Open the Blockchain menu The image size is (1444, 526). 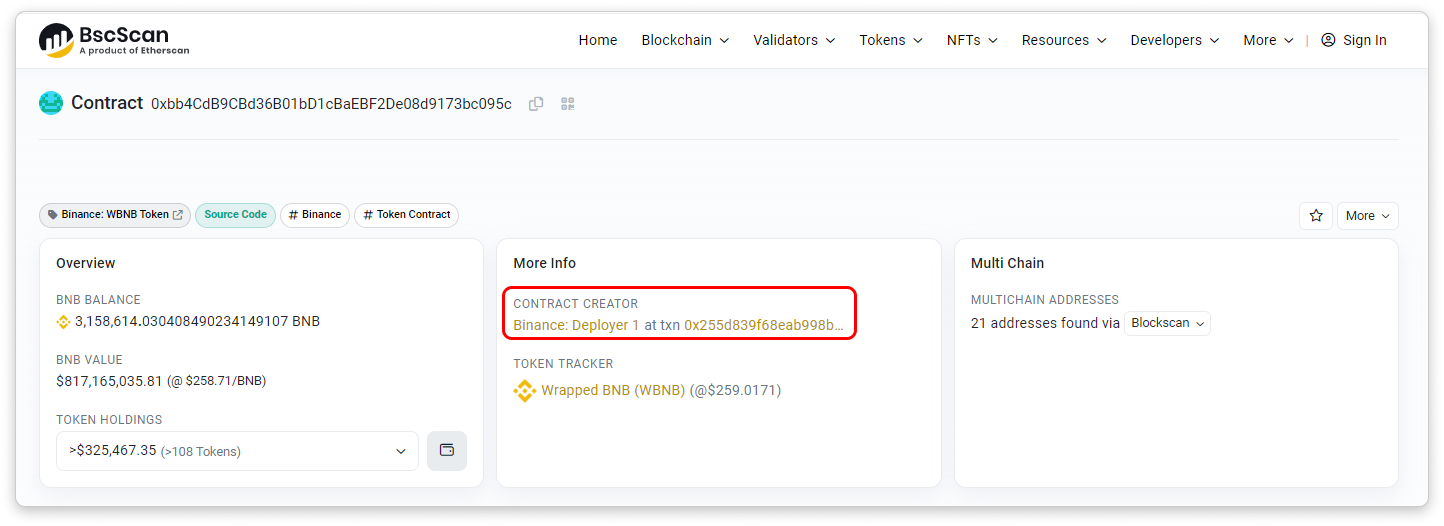[685, 40]
